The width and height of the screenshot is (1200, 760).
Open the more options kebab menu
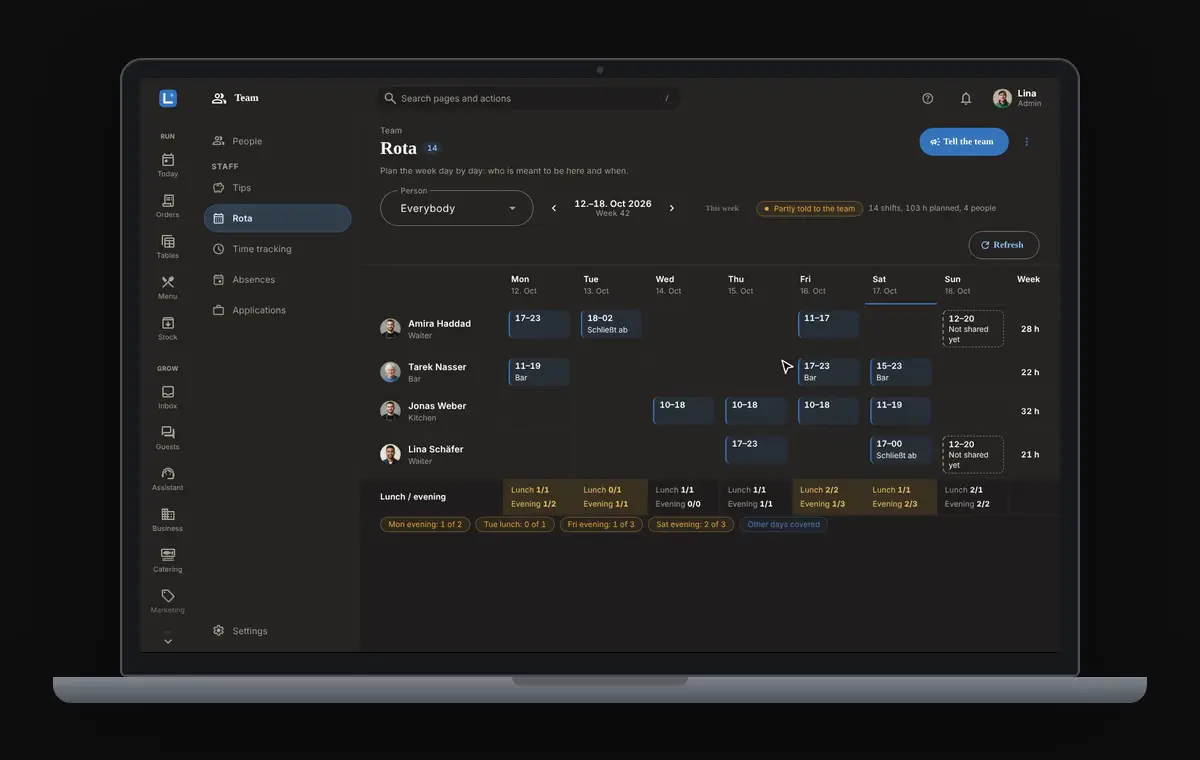click(x=1026, y=142)
